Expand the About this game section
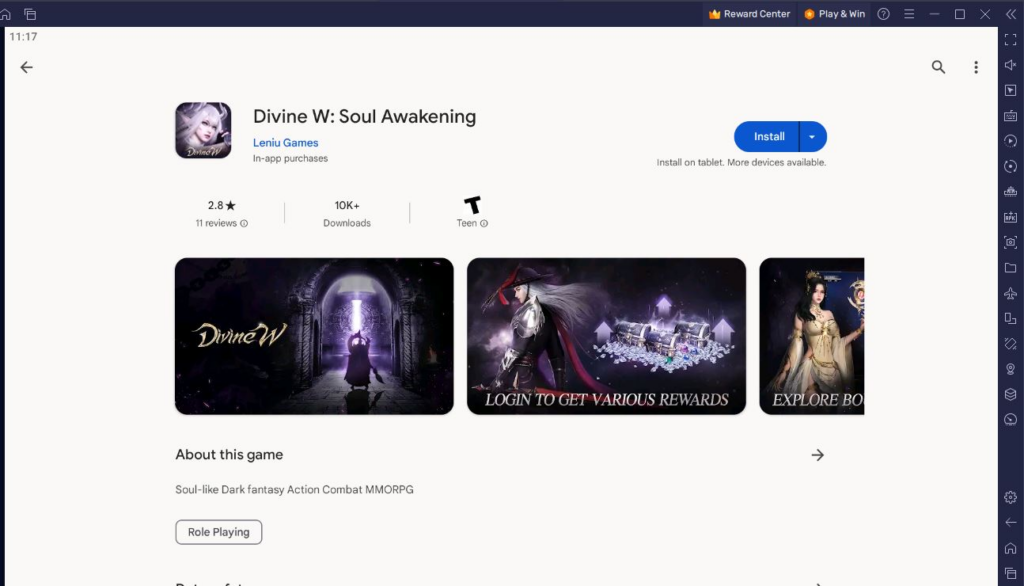 point(818,454)
